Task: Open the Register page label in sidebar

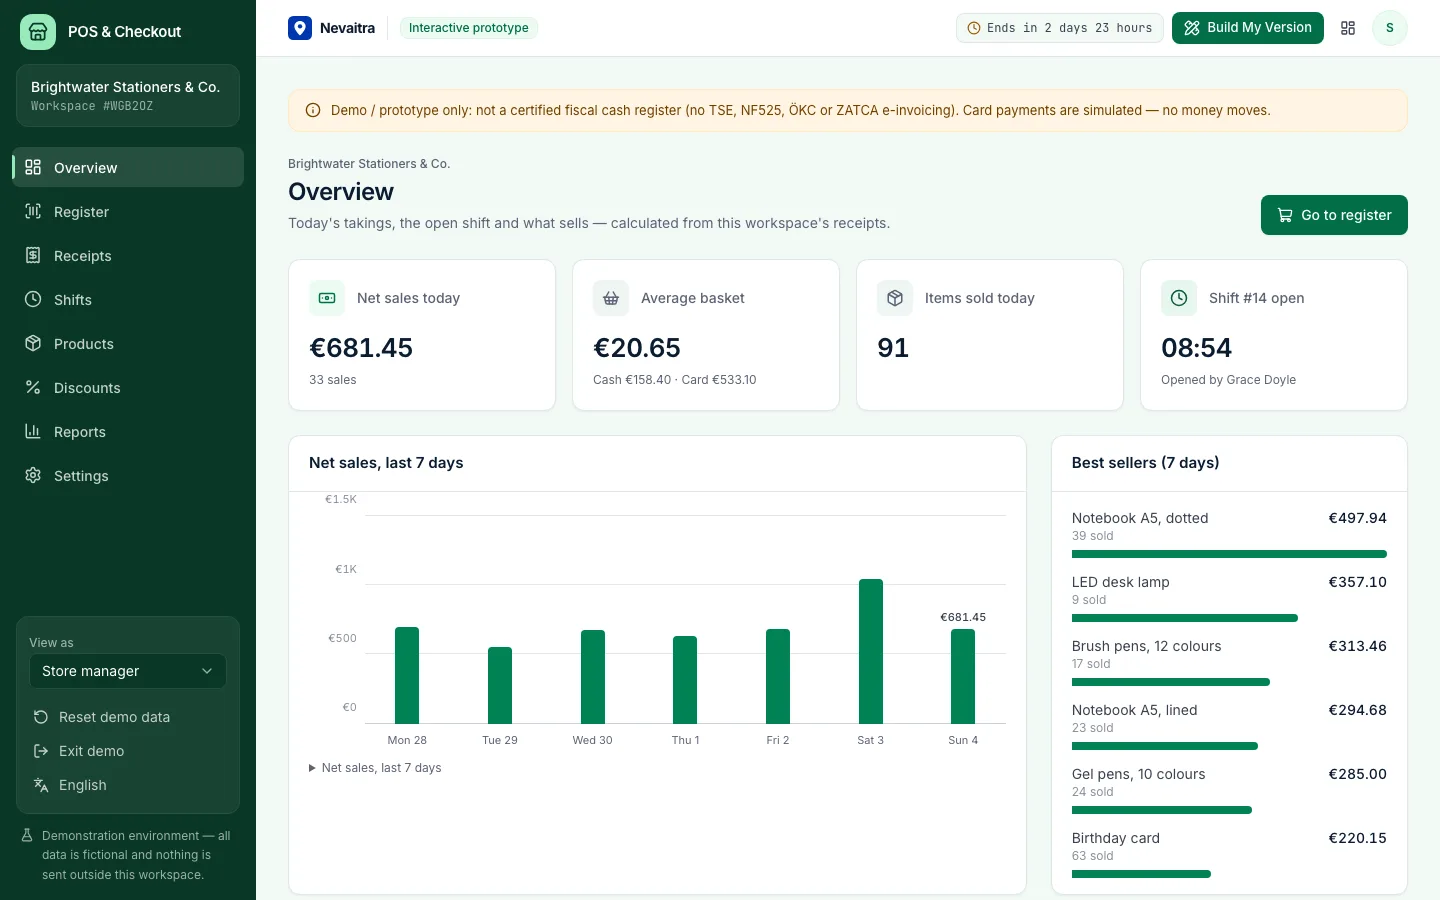Action: pyautogui.click(x=81, y=212)
